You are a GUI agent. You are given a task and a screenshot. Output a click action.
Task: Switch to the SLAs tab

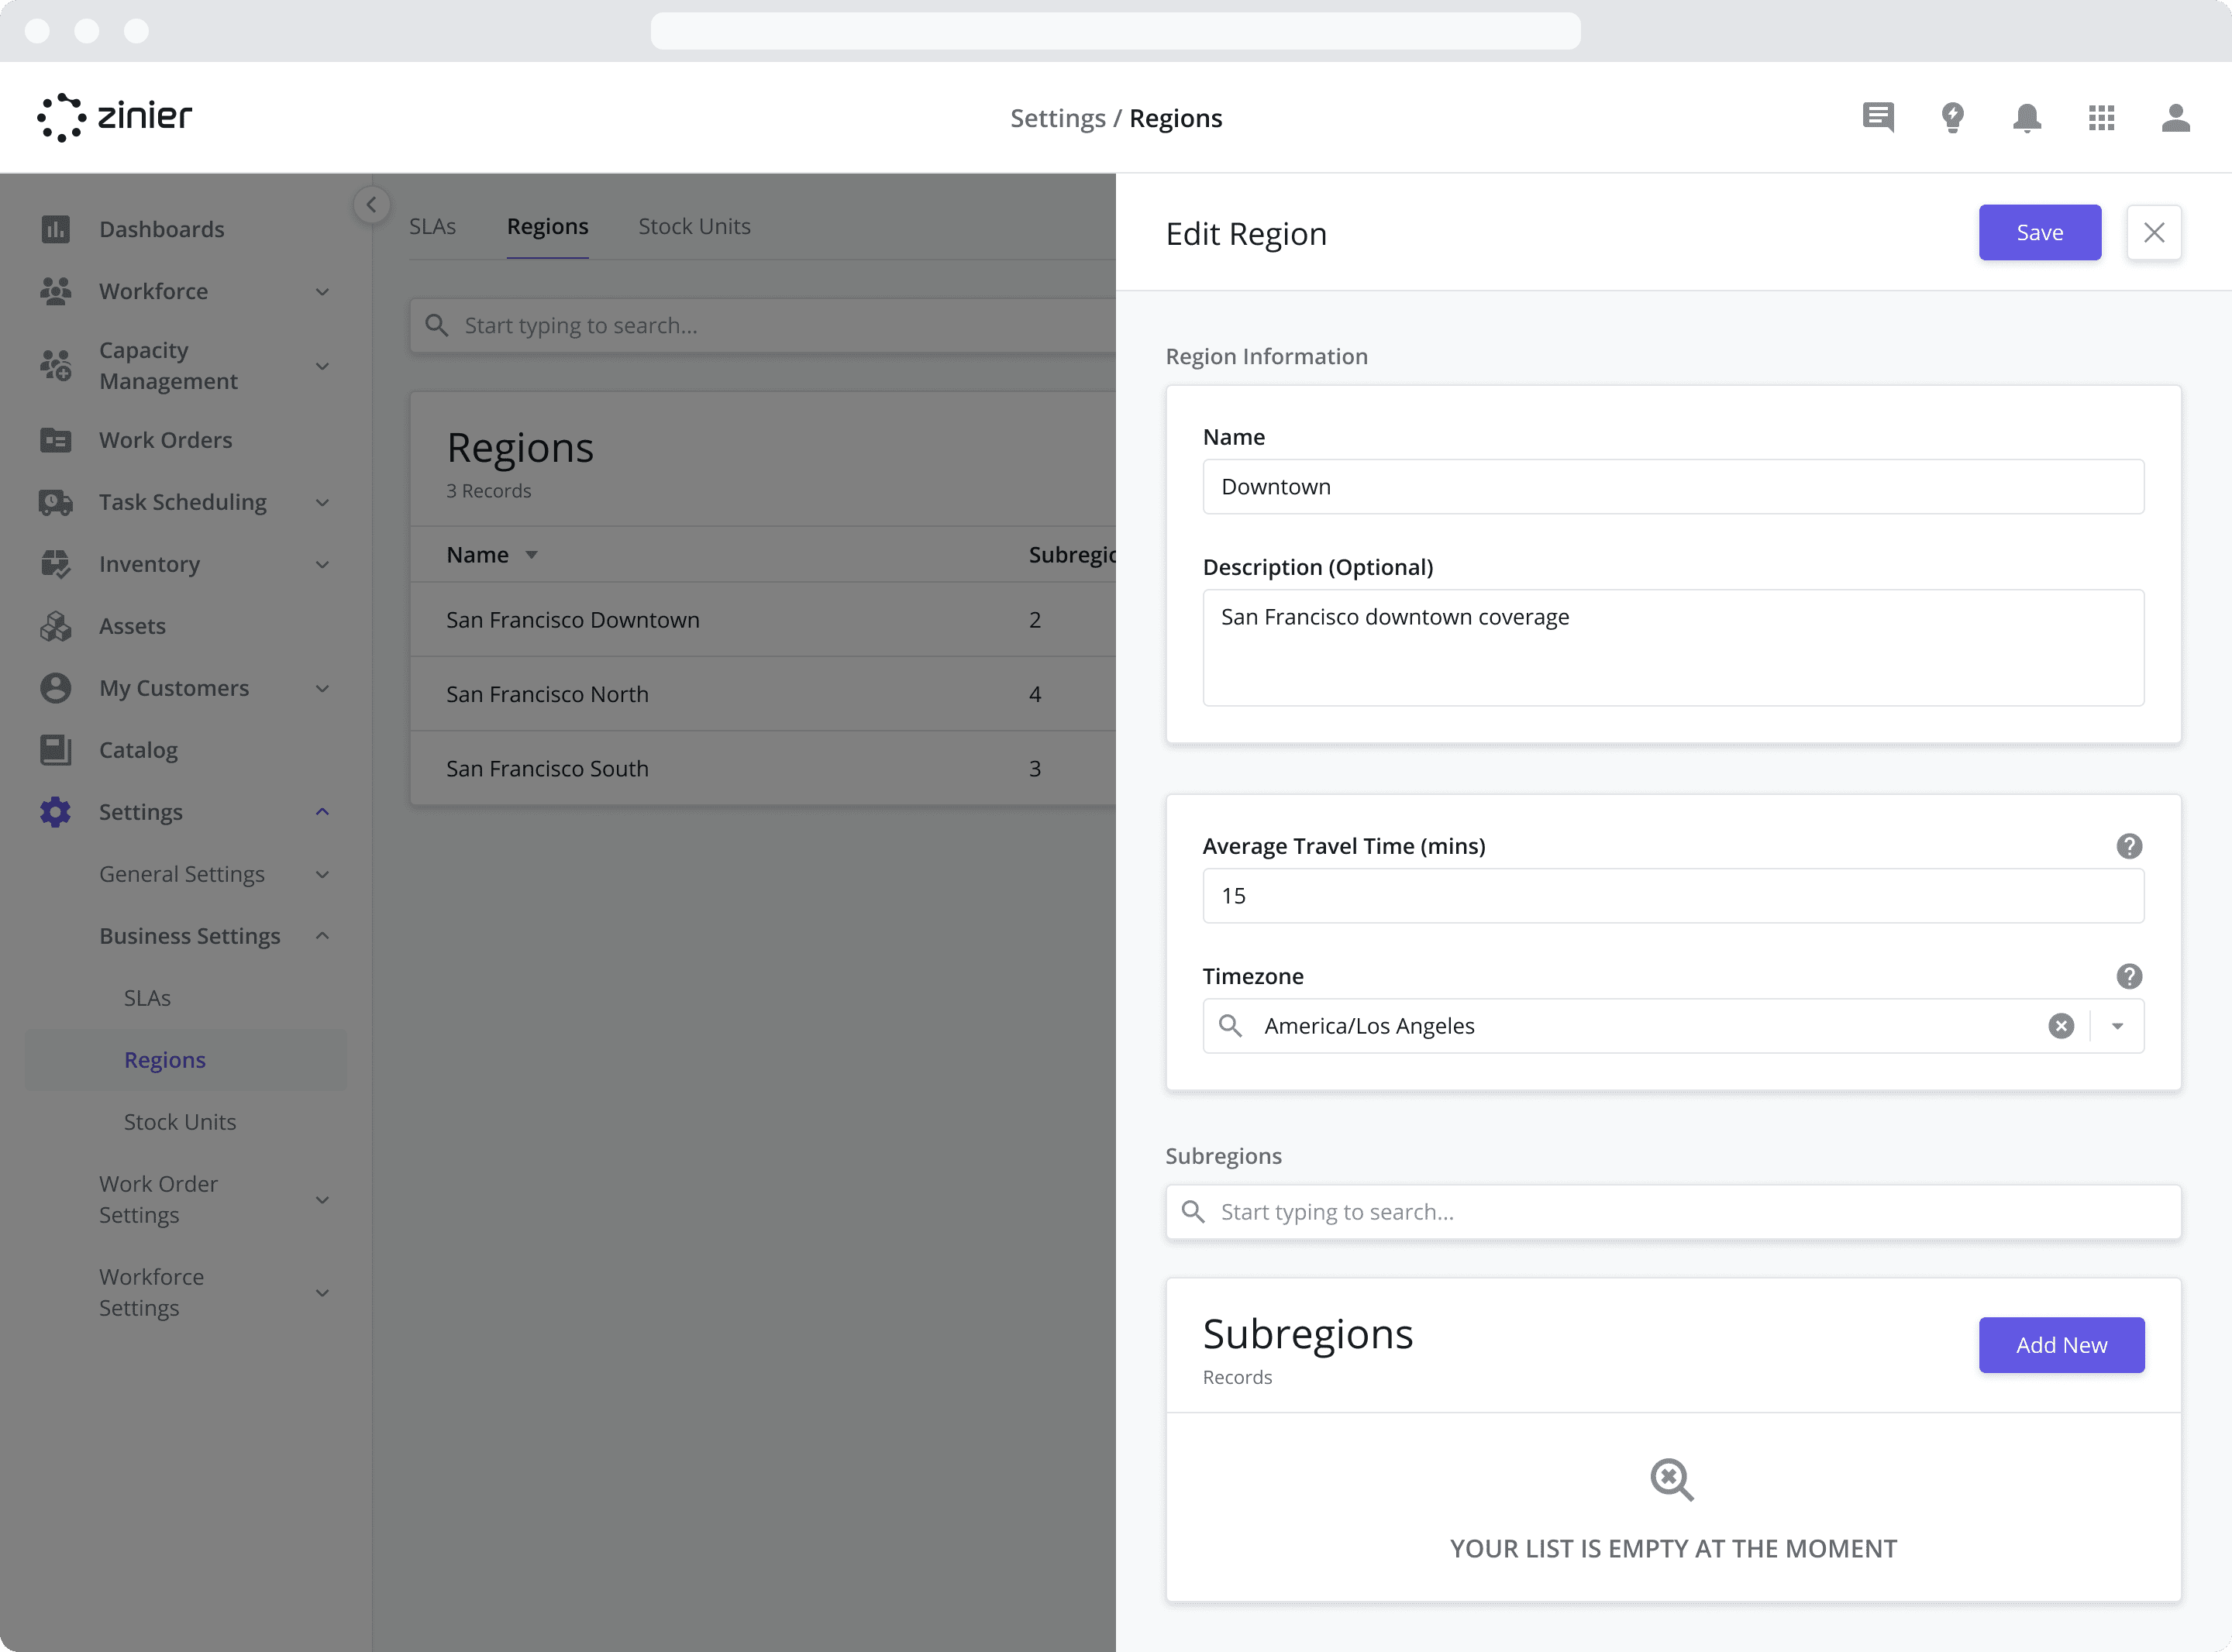pos(432,227)
